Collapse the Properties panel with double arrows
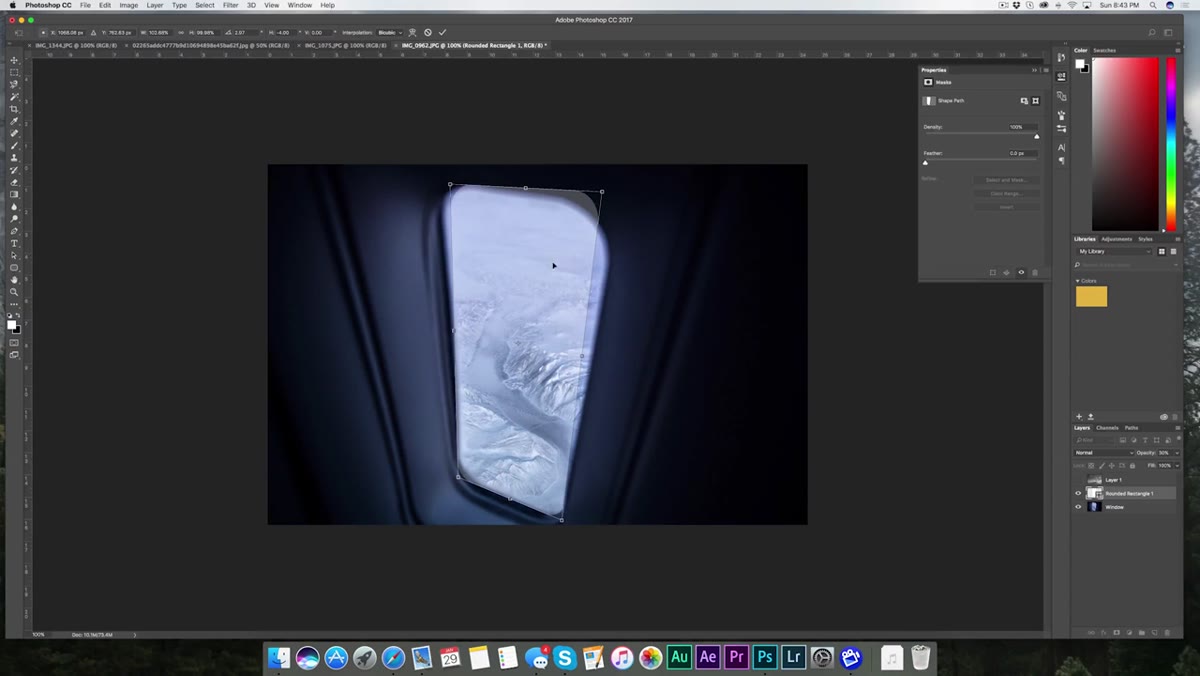This screenshot has width=1200, height=676. [1035, 70]
